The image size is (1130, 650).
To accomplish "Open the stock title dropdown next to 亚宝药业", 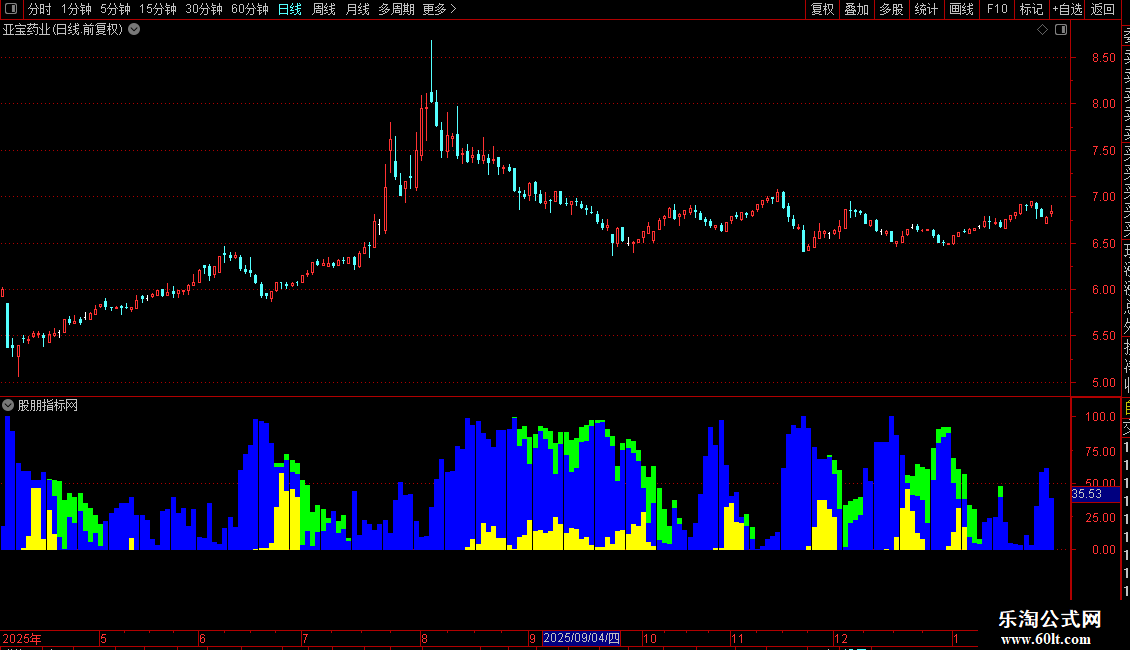I will coord(134,30).
